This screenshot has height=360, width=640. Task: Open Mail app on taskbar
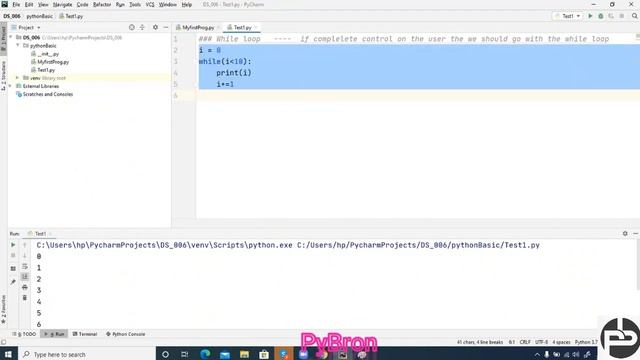pos(224,354)
